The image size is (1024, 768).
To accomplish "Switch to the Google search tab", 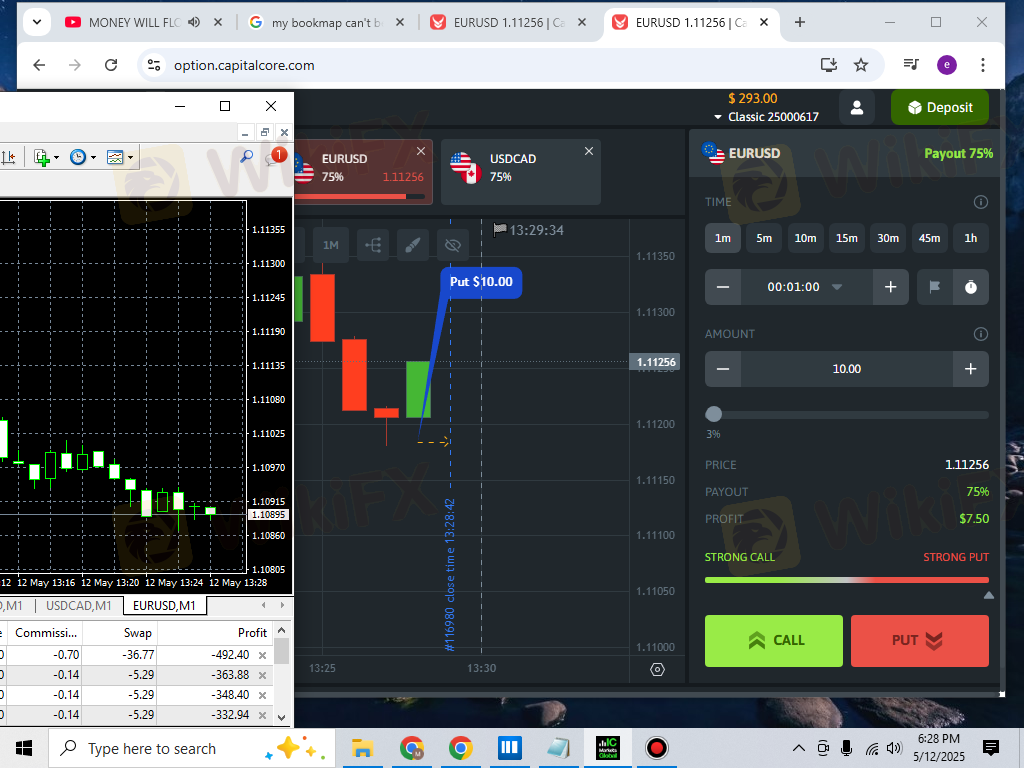I will pos(326,23).
